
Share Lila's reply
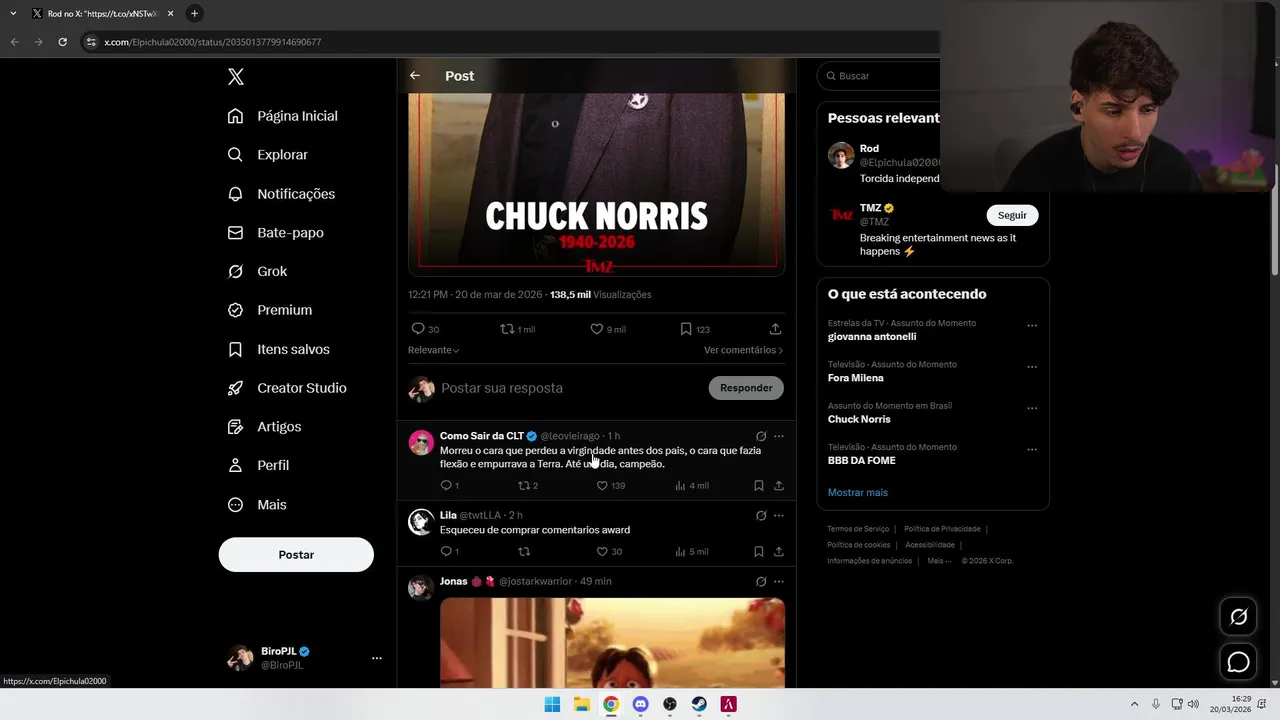(x=779, y=552)
